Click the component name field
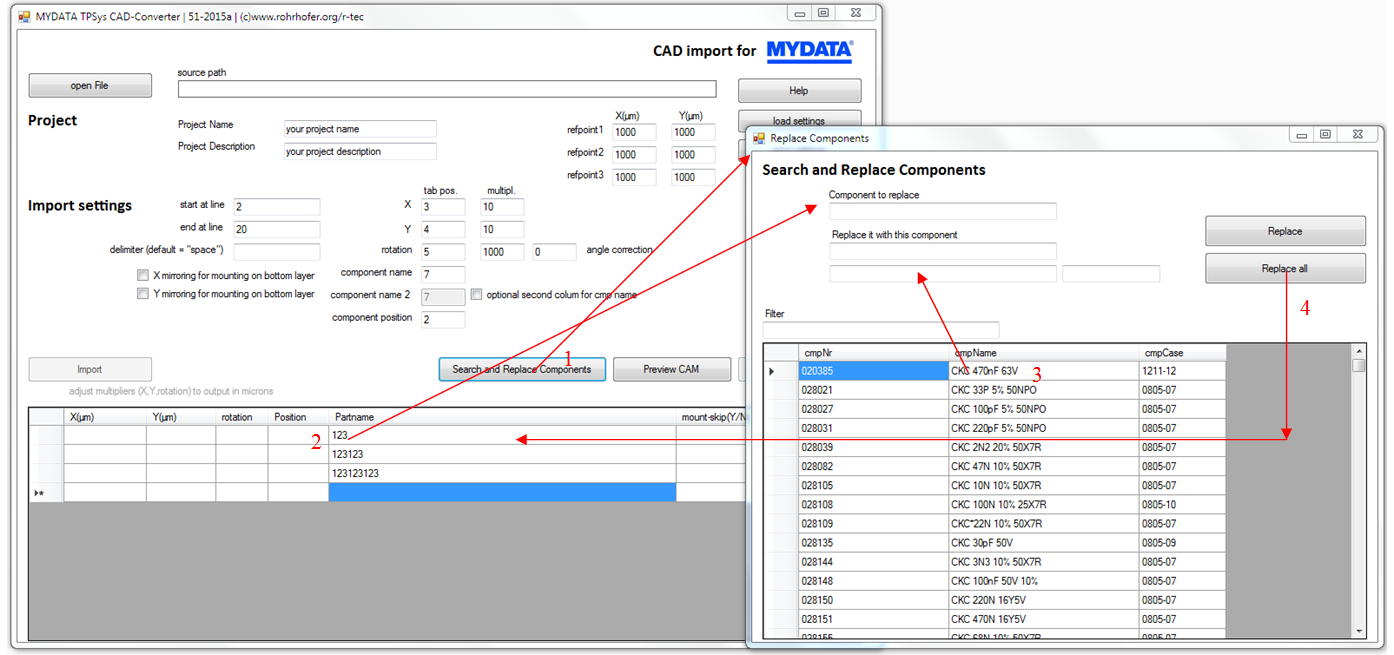This screenshot has width=1394, height=655. 443,274
